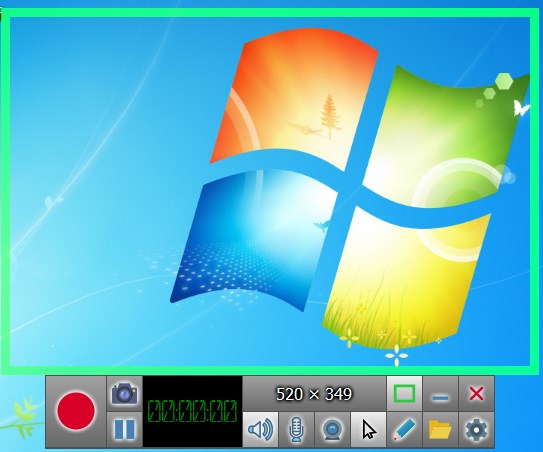The width and height of the screenshot is (543, 452).
Task: Open the 520 × 349 capture size selector
Action: [314, 393]
